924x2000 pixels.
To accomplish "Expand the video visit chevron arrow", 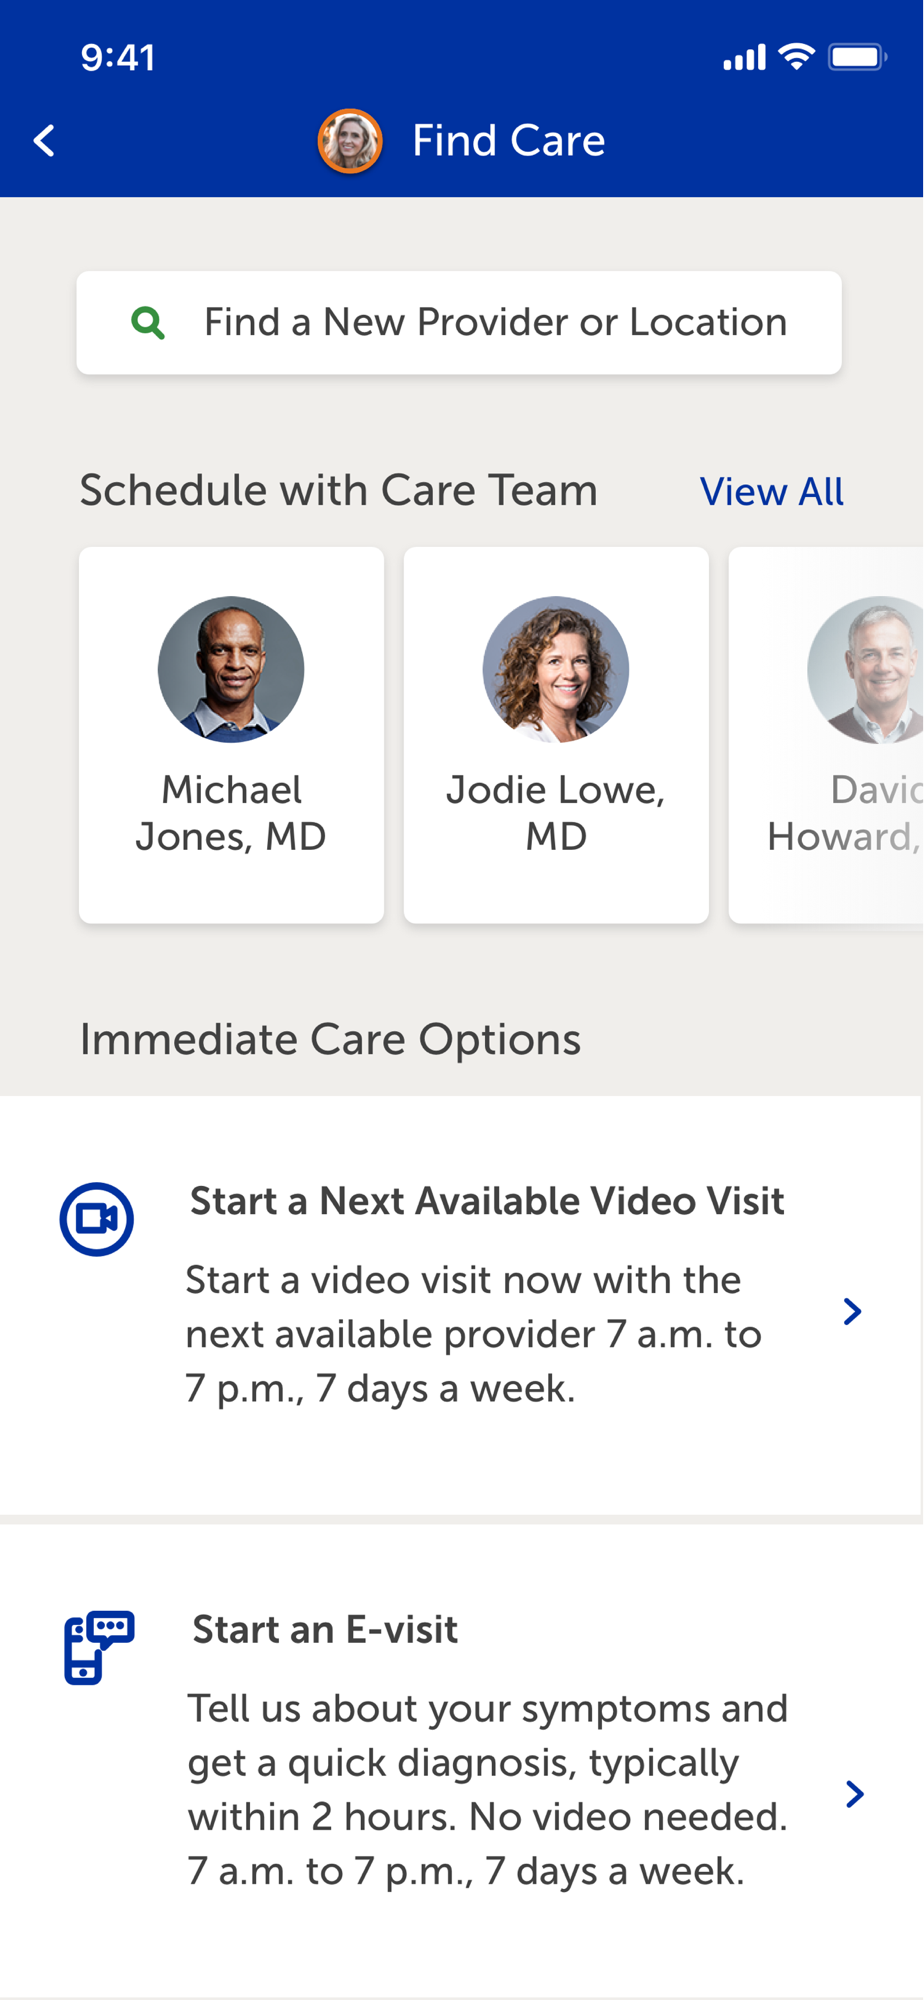I will pos(852,1311).
